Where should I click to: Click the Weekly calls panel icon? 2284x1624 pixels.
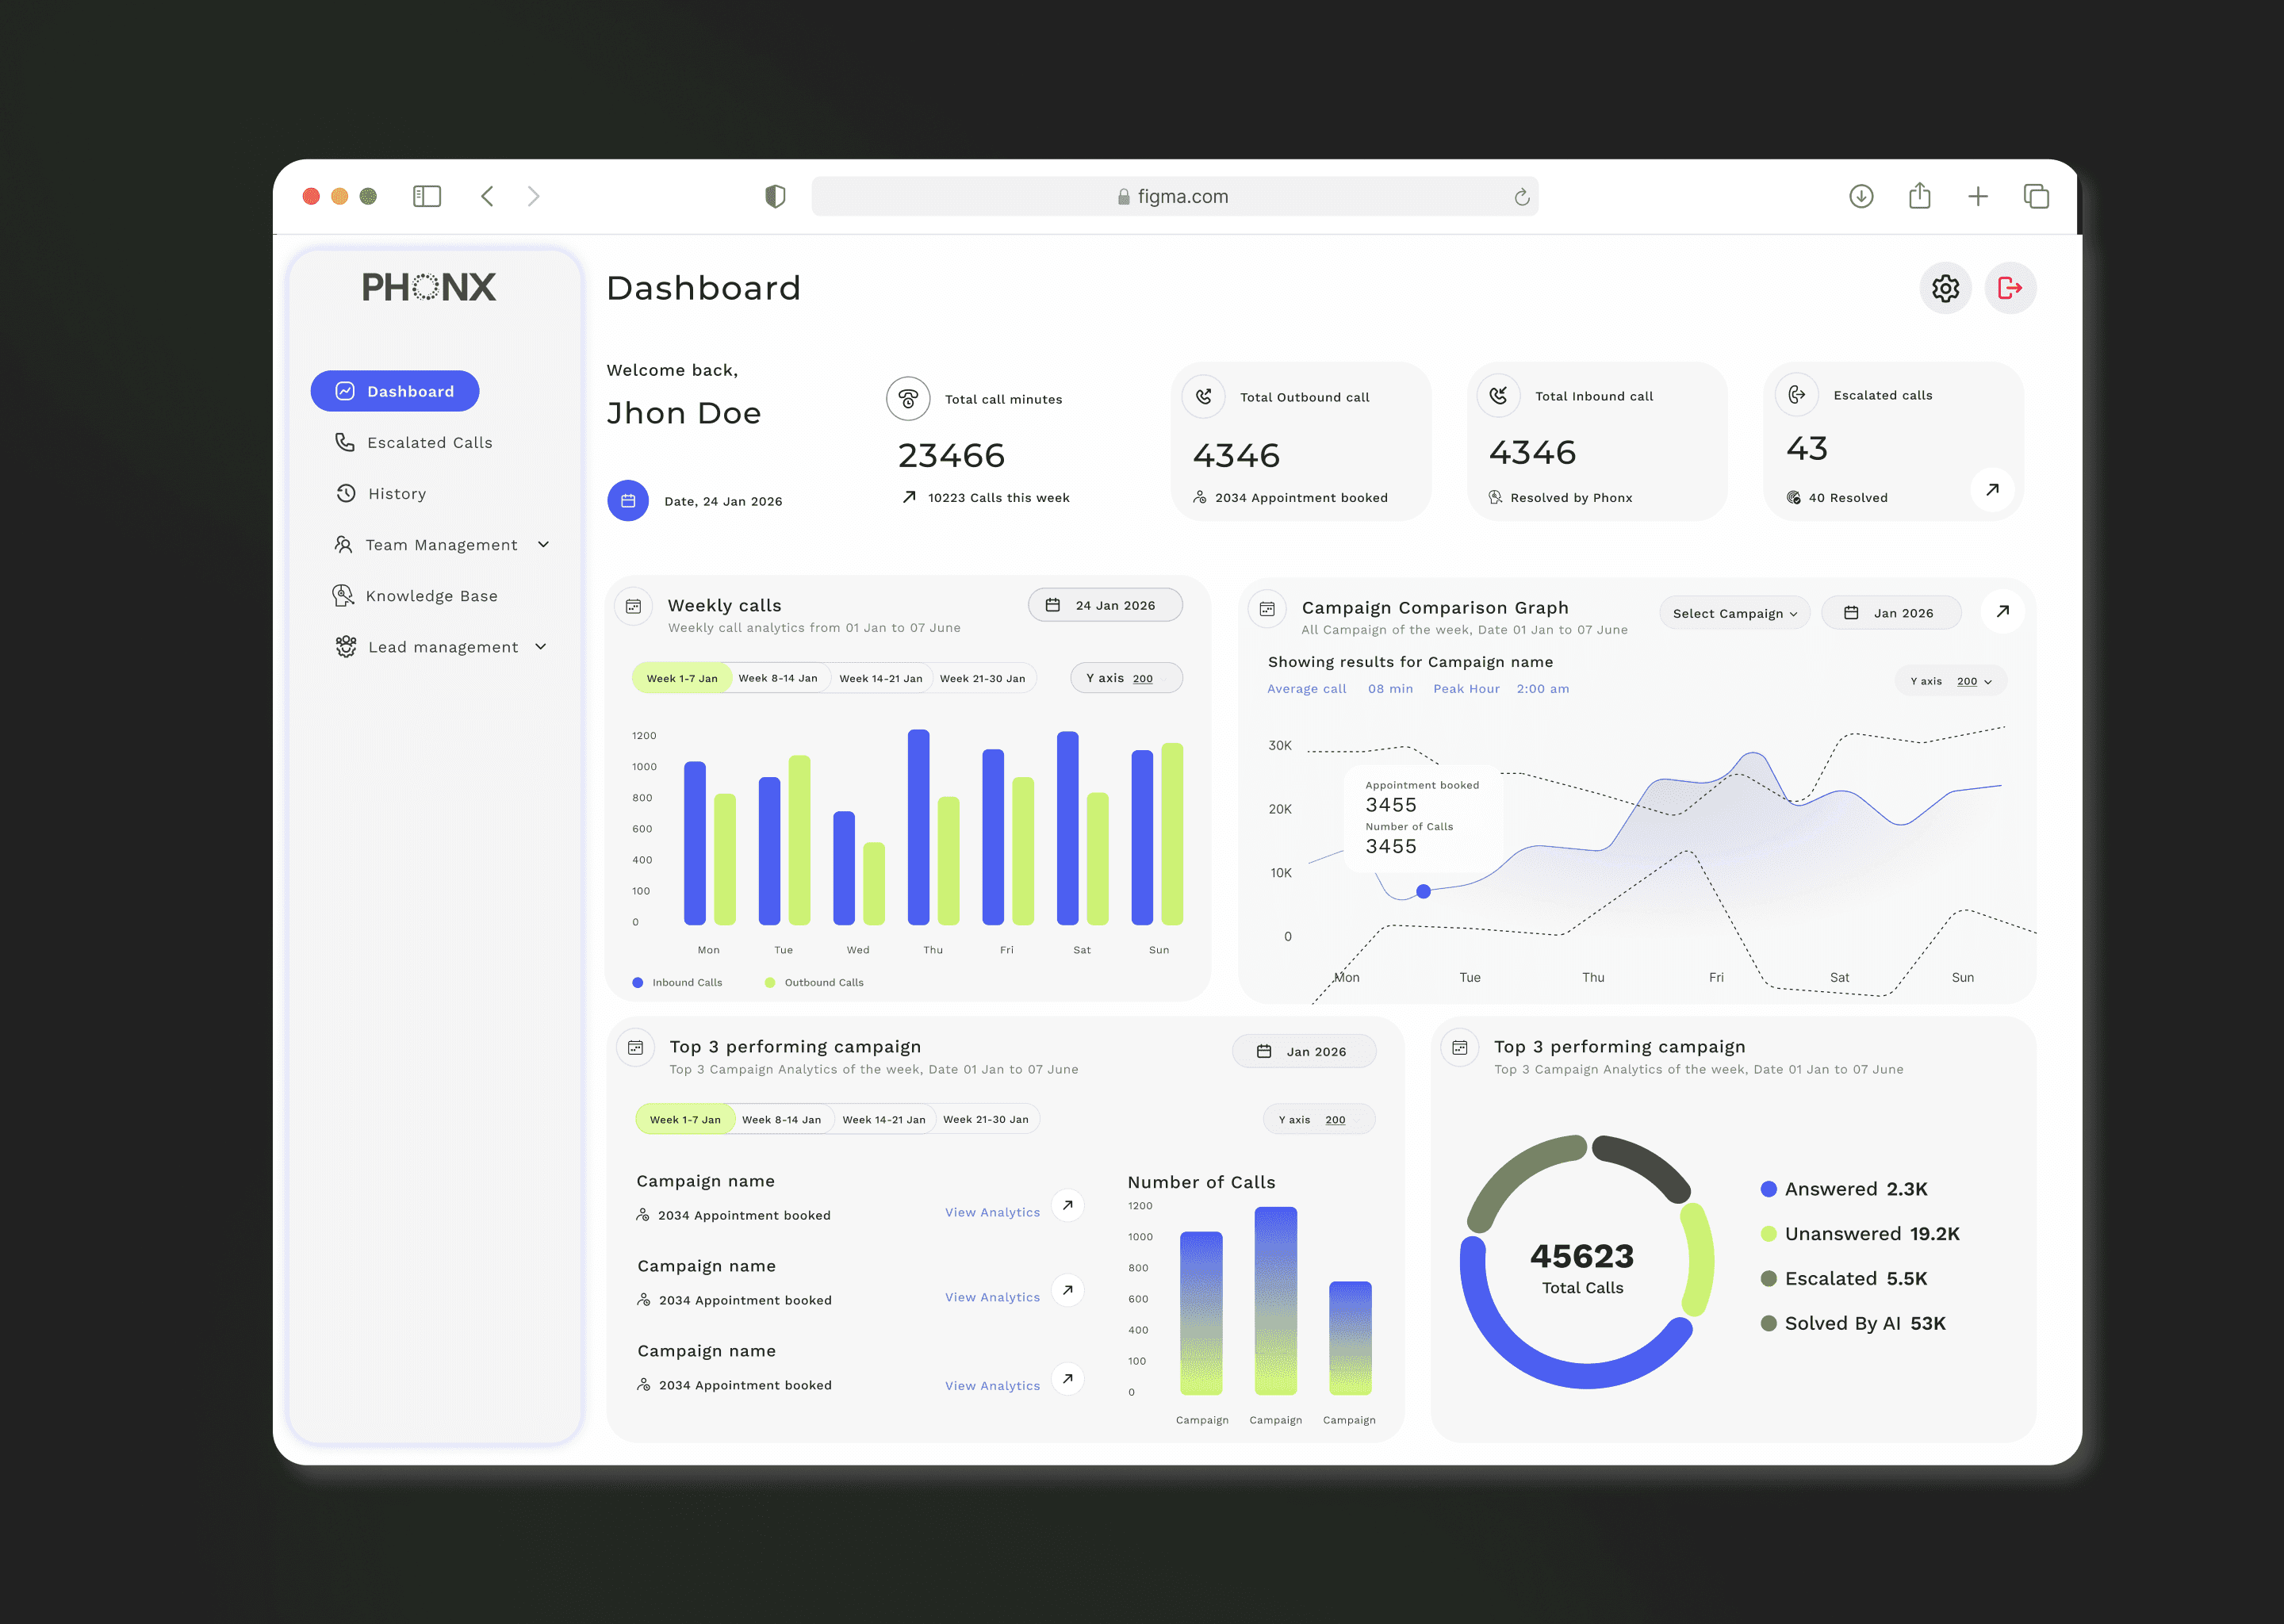click(633, 606)
